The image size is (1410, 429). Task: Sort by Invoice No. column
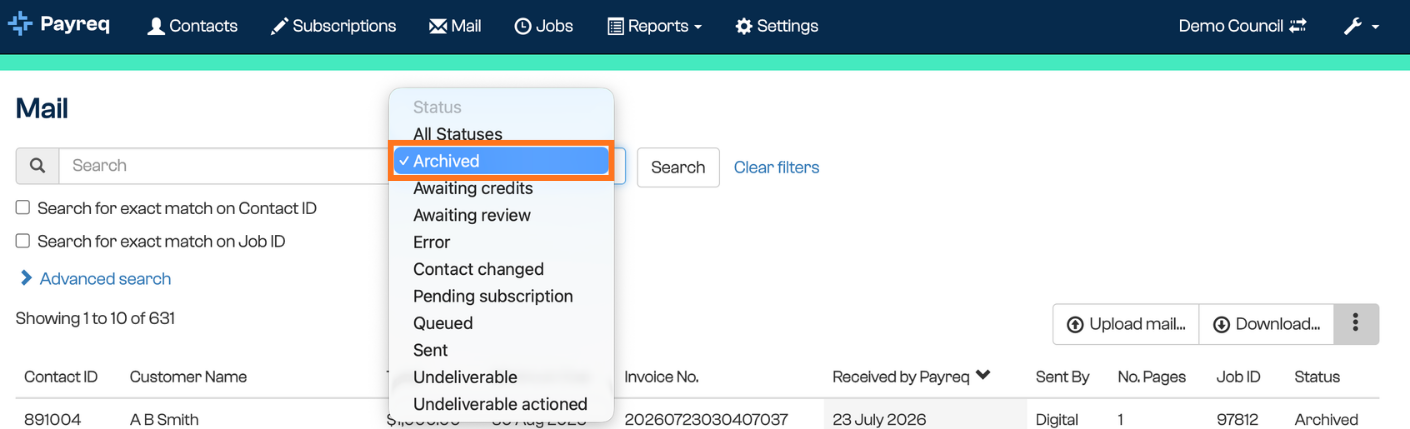tap(661, 377)
